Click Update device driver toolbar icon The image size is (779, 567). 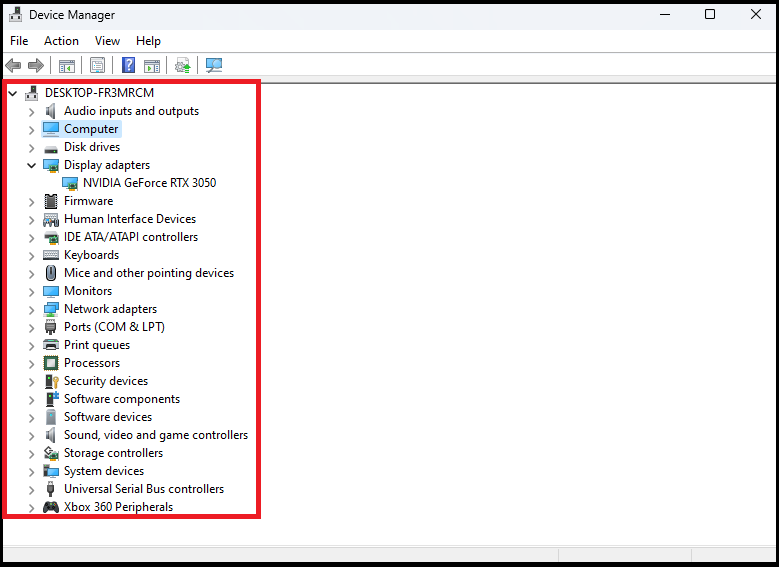(x=182, y=65)
